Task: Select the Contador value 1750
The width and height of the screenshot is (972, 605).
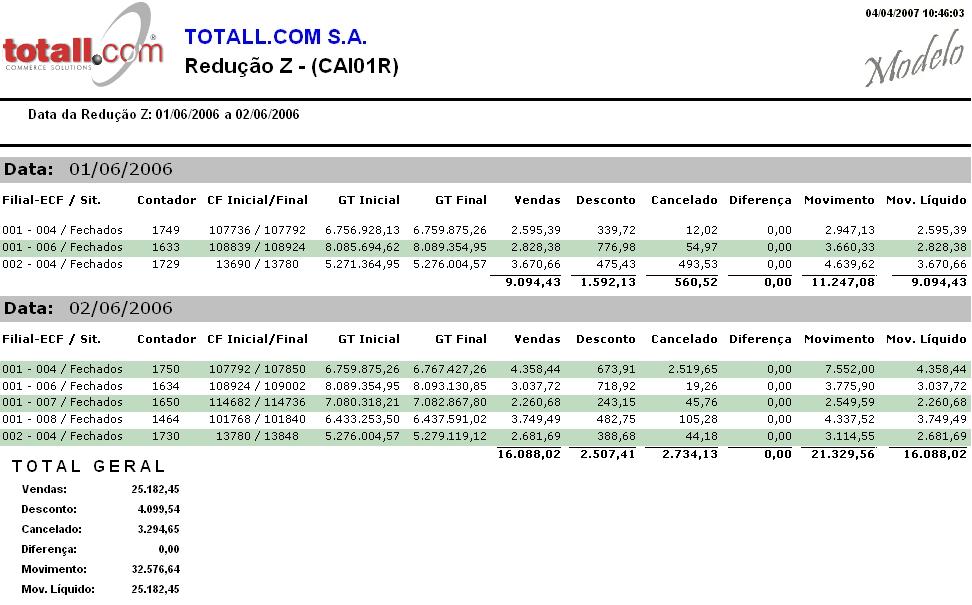Action: pyautogui.click(x=166, y=369)
